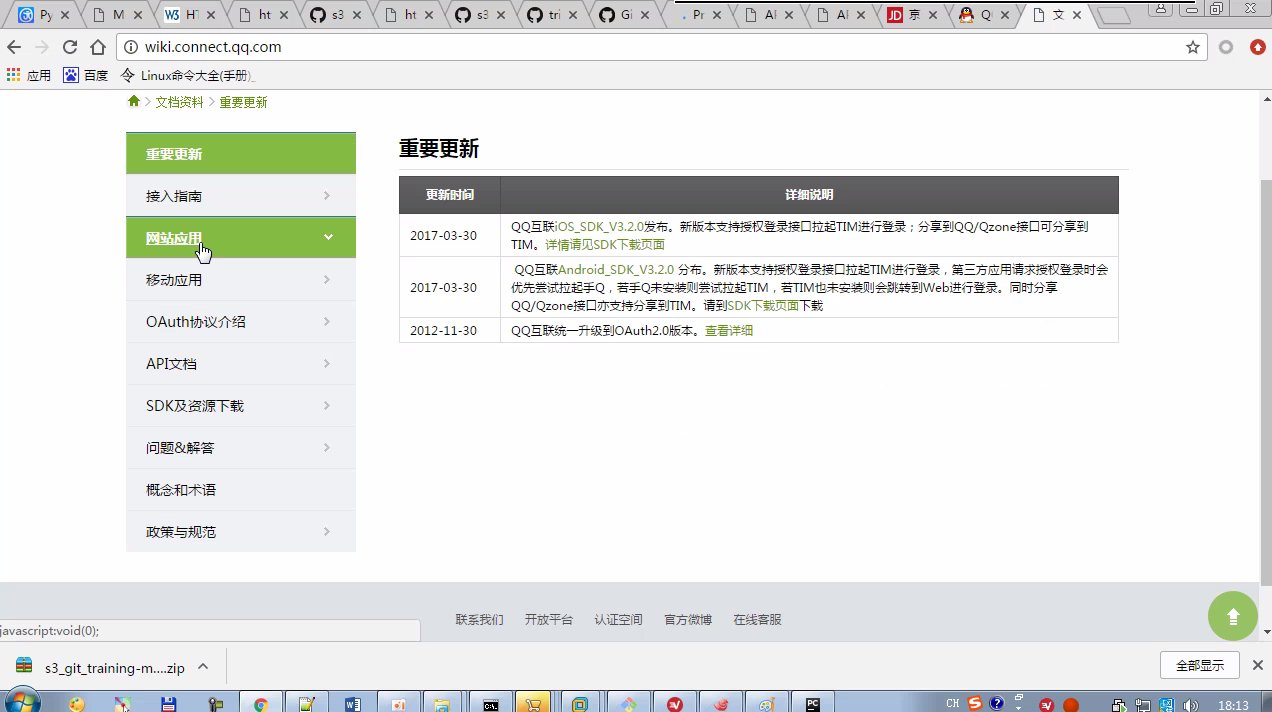The height and width of the screenshot is (712, 1272).
Task: Open Android_SDK_V3.2.0 link
Action: pyautogui.click(x=616, y=270)
